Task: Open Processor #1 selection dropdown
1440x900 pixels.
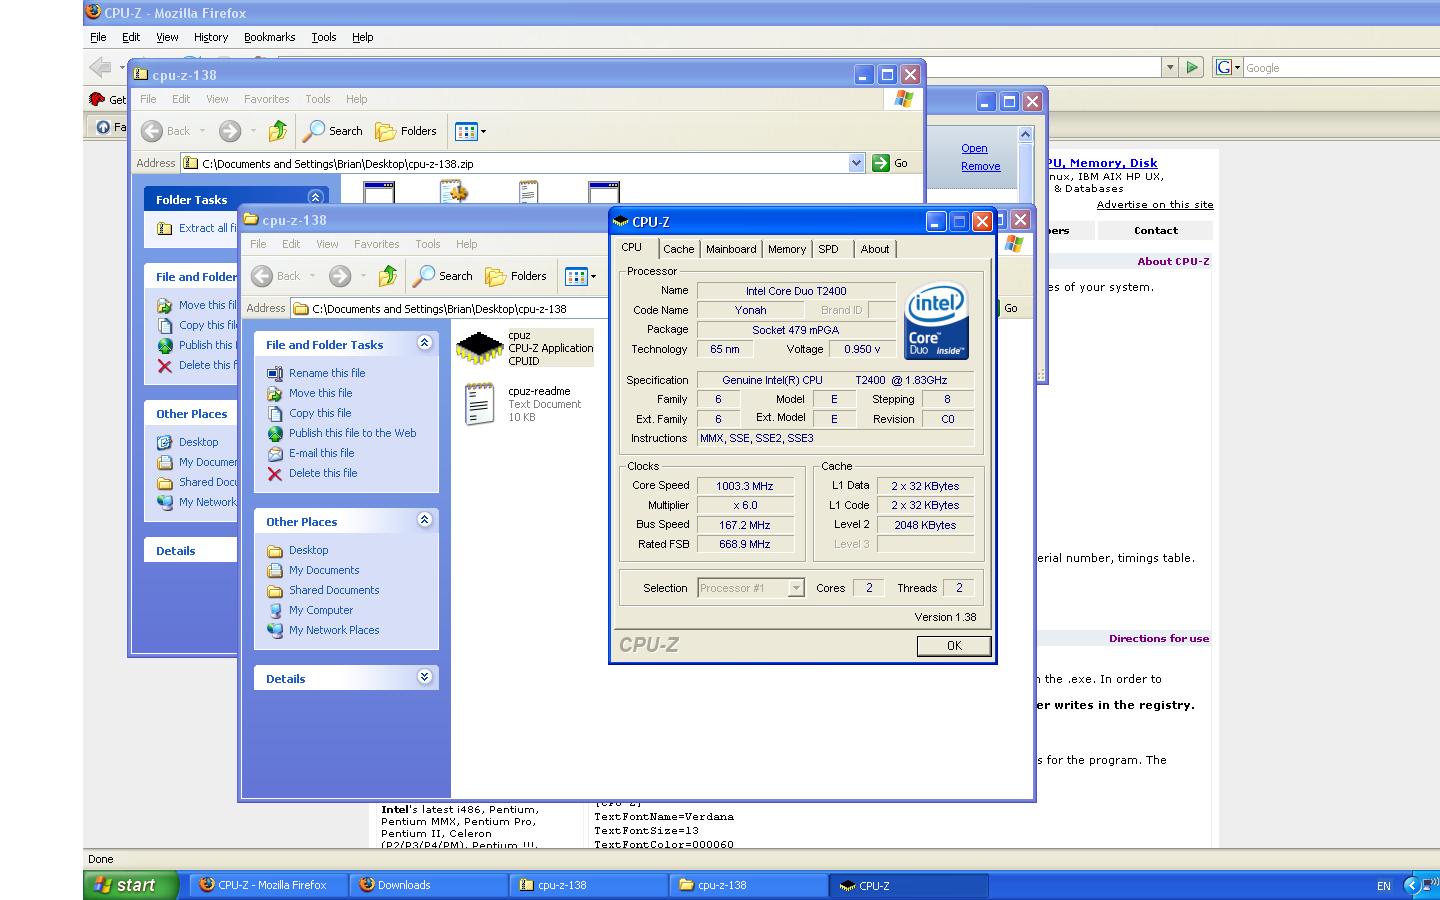Action: coord(796,588)
